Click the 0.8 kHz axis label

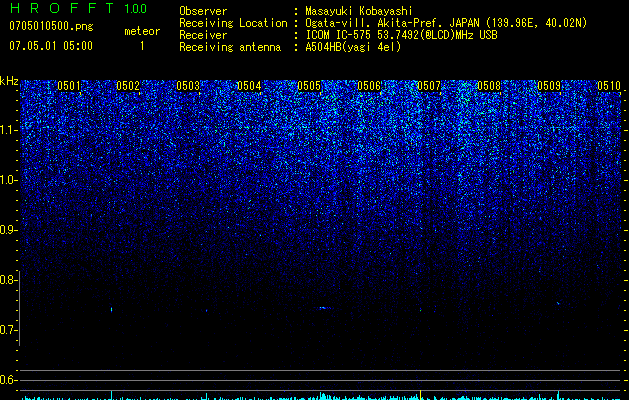8,280
